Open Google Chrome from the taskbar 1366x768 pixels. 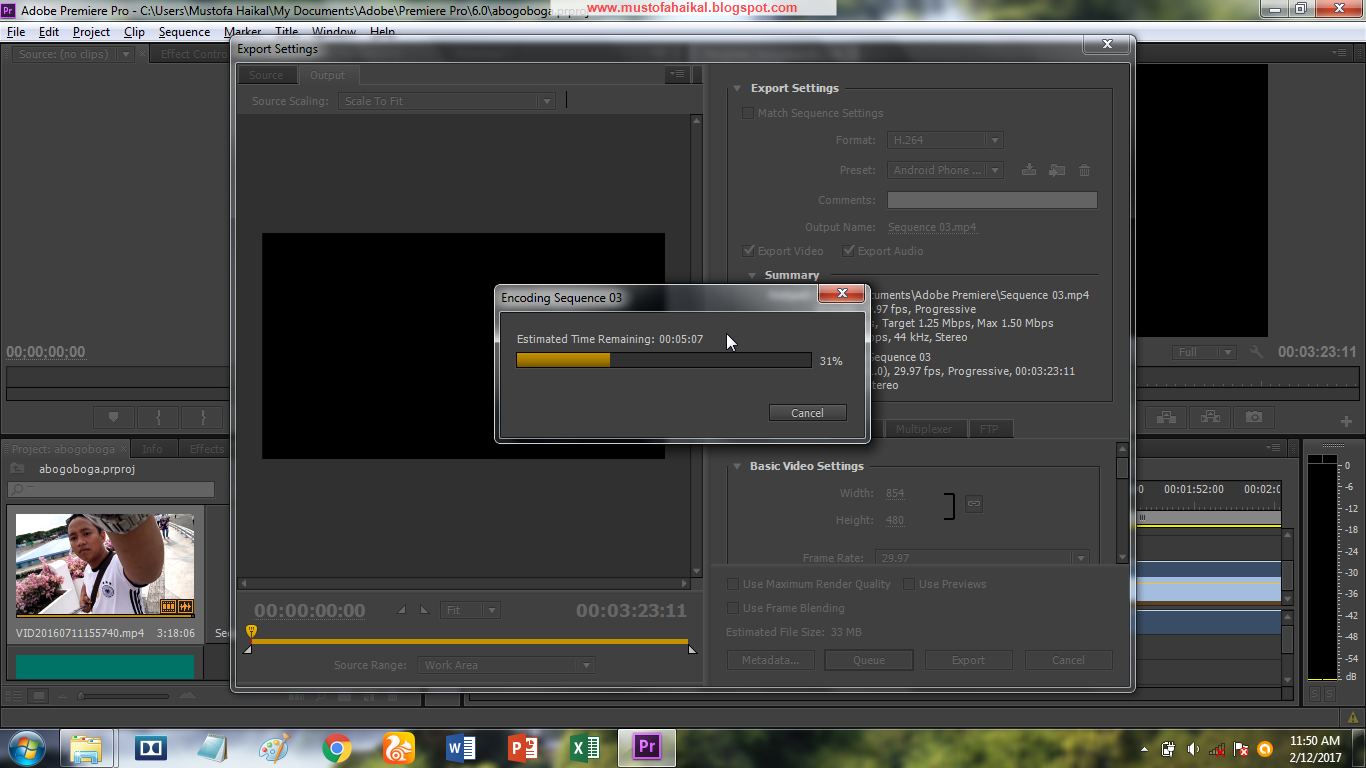(337, 748)
